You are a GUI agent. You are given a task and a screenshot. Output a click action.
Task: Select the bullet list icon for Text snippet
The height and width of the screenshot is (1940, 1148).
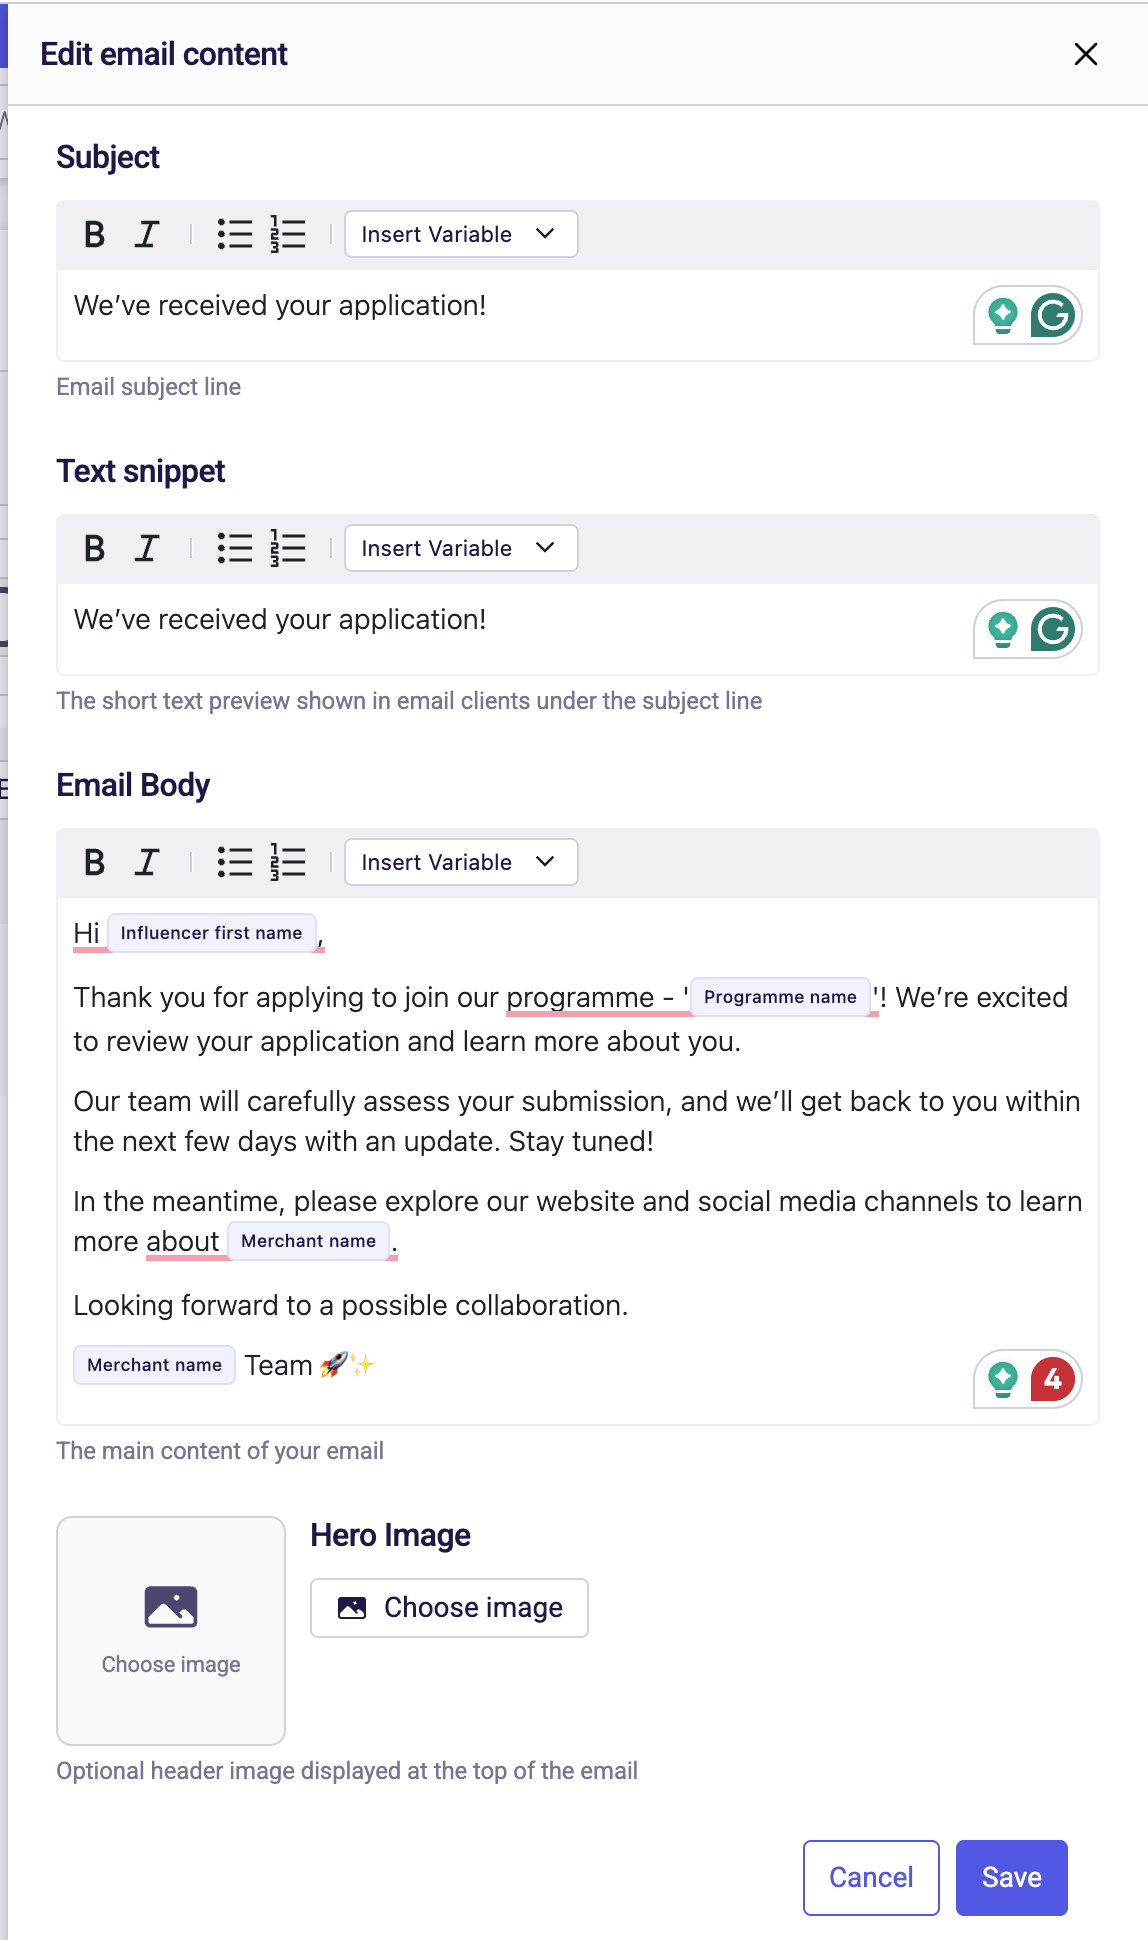pyautogui.click(x=234, y=548)
